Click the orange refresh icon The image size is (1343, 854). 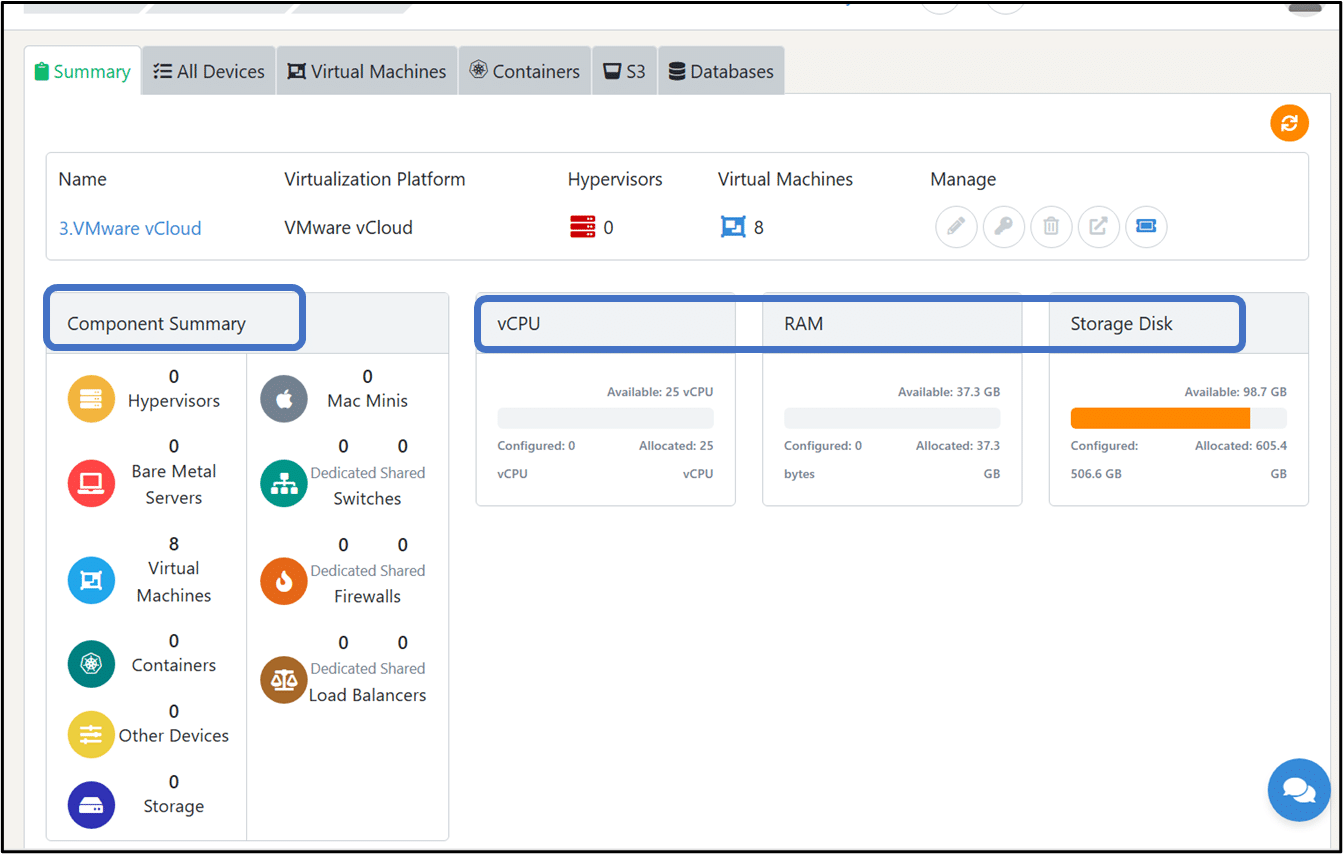click(1289, 123)
